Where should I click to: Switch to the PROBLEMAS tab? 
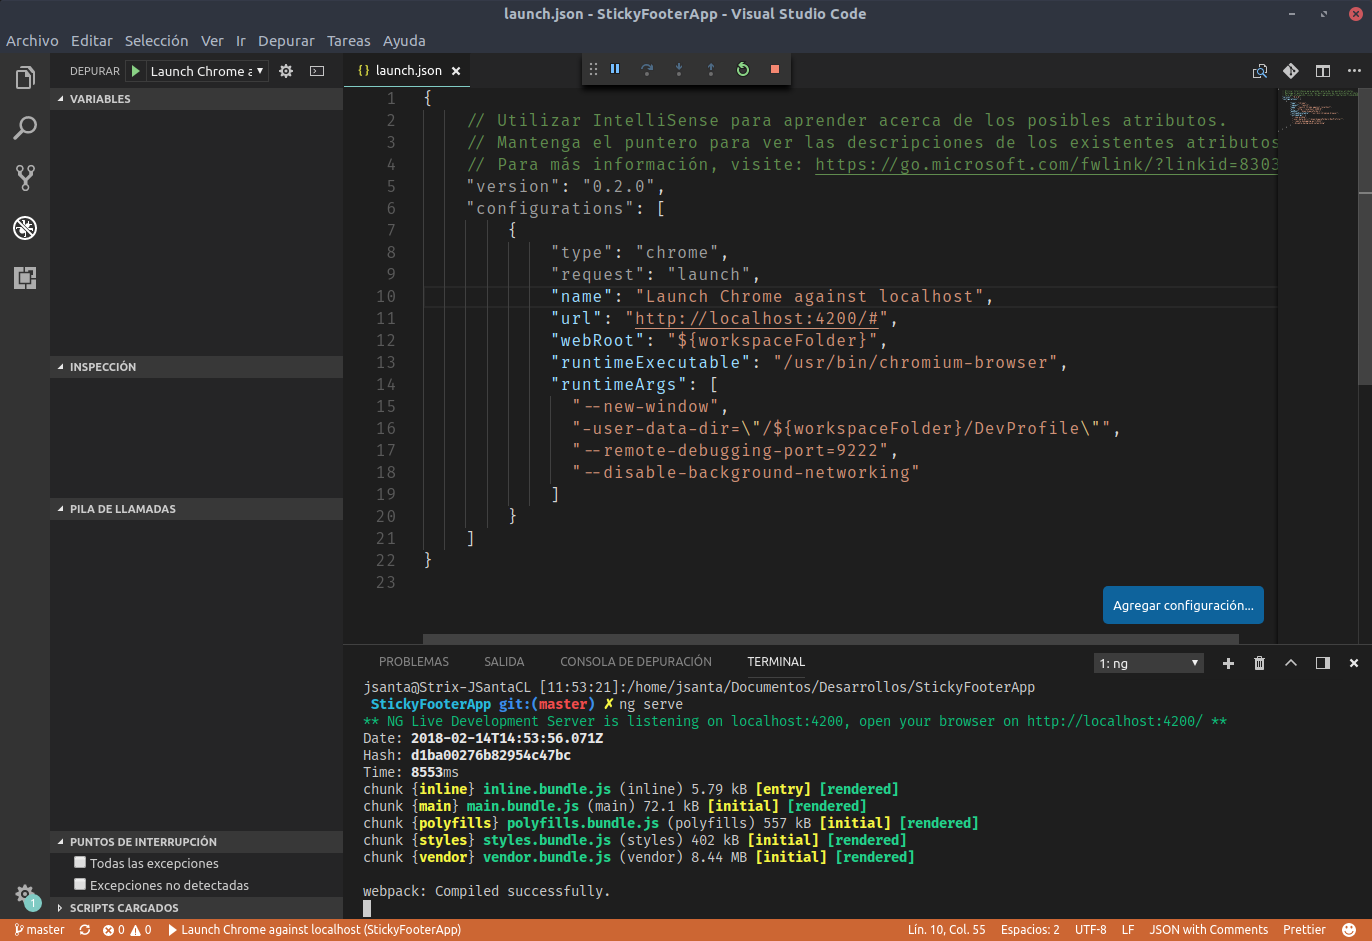pos(414,661)
